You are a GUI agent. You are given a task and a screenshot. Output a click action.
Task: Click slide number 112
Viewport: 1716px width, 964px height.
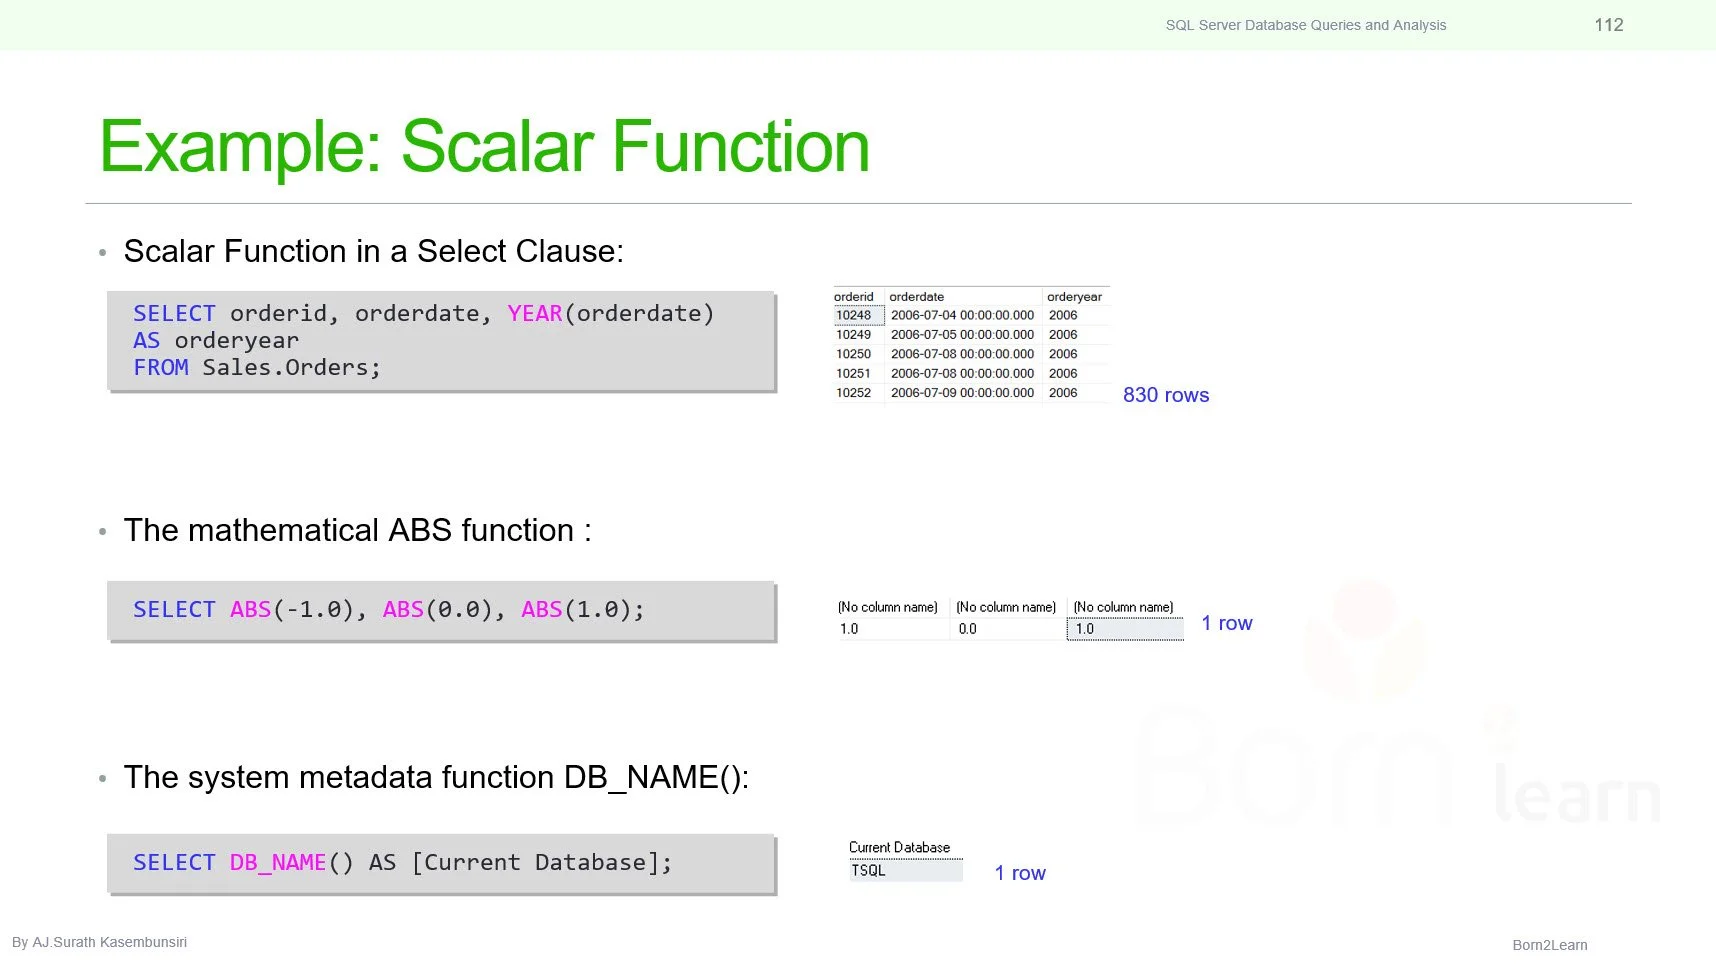pyautogui.click(x=1609, y=25)
